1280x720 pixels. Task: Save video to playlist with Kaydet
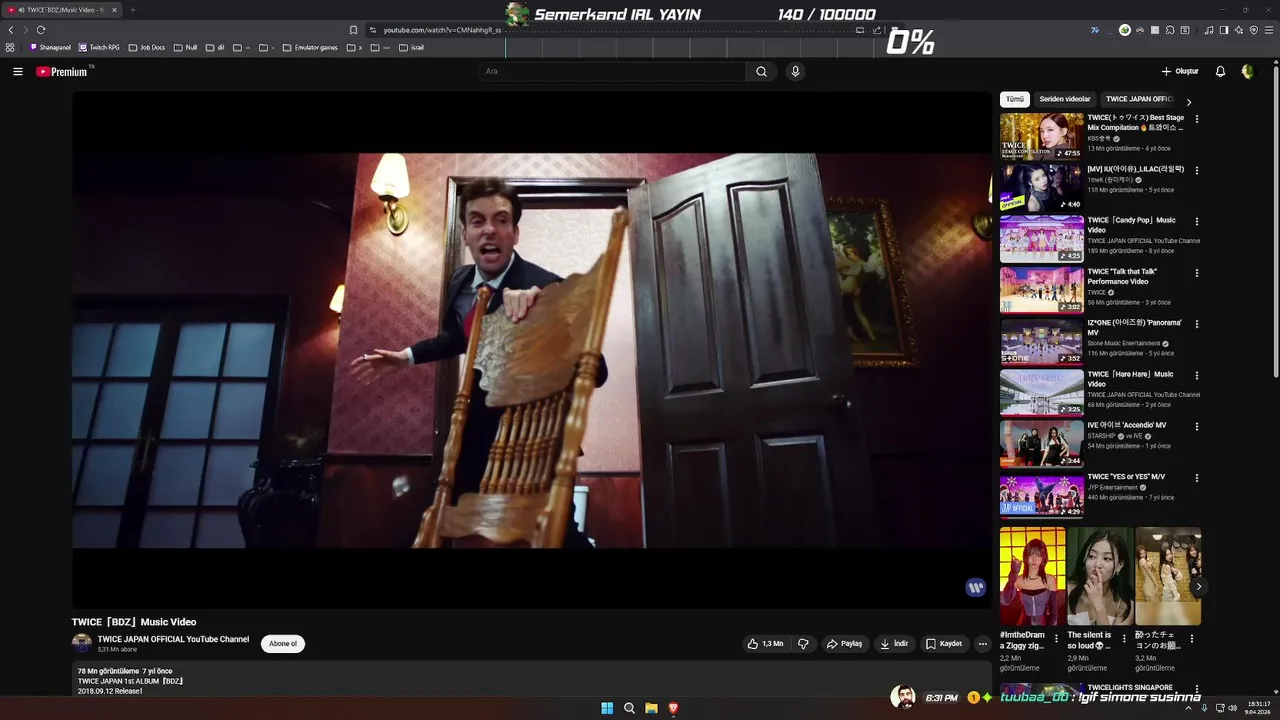click(944, 644)
